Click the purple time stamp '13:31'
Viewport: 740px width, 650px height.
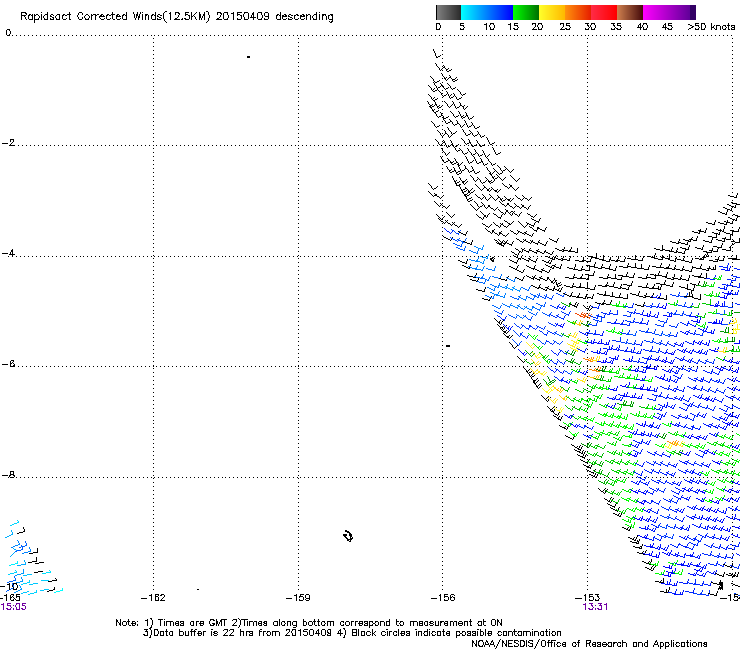[595, 607]
